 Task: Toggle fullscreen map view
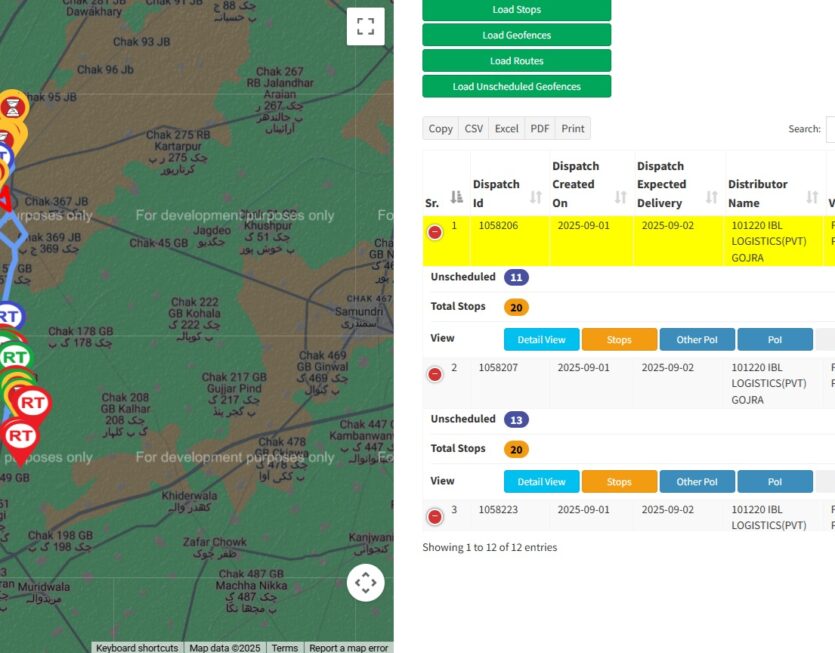pyautogui.click(x=365, y=27)
